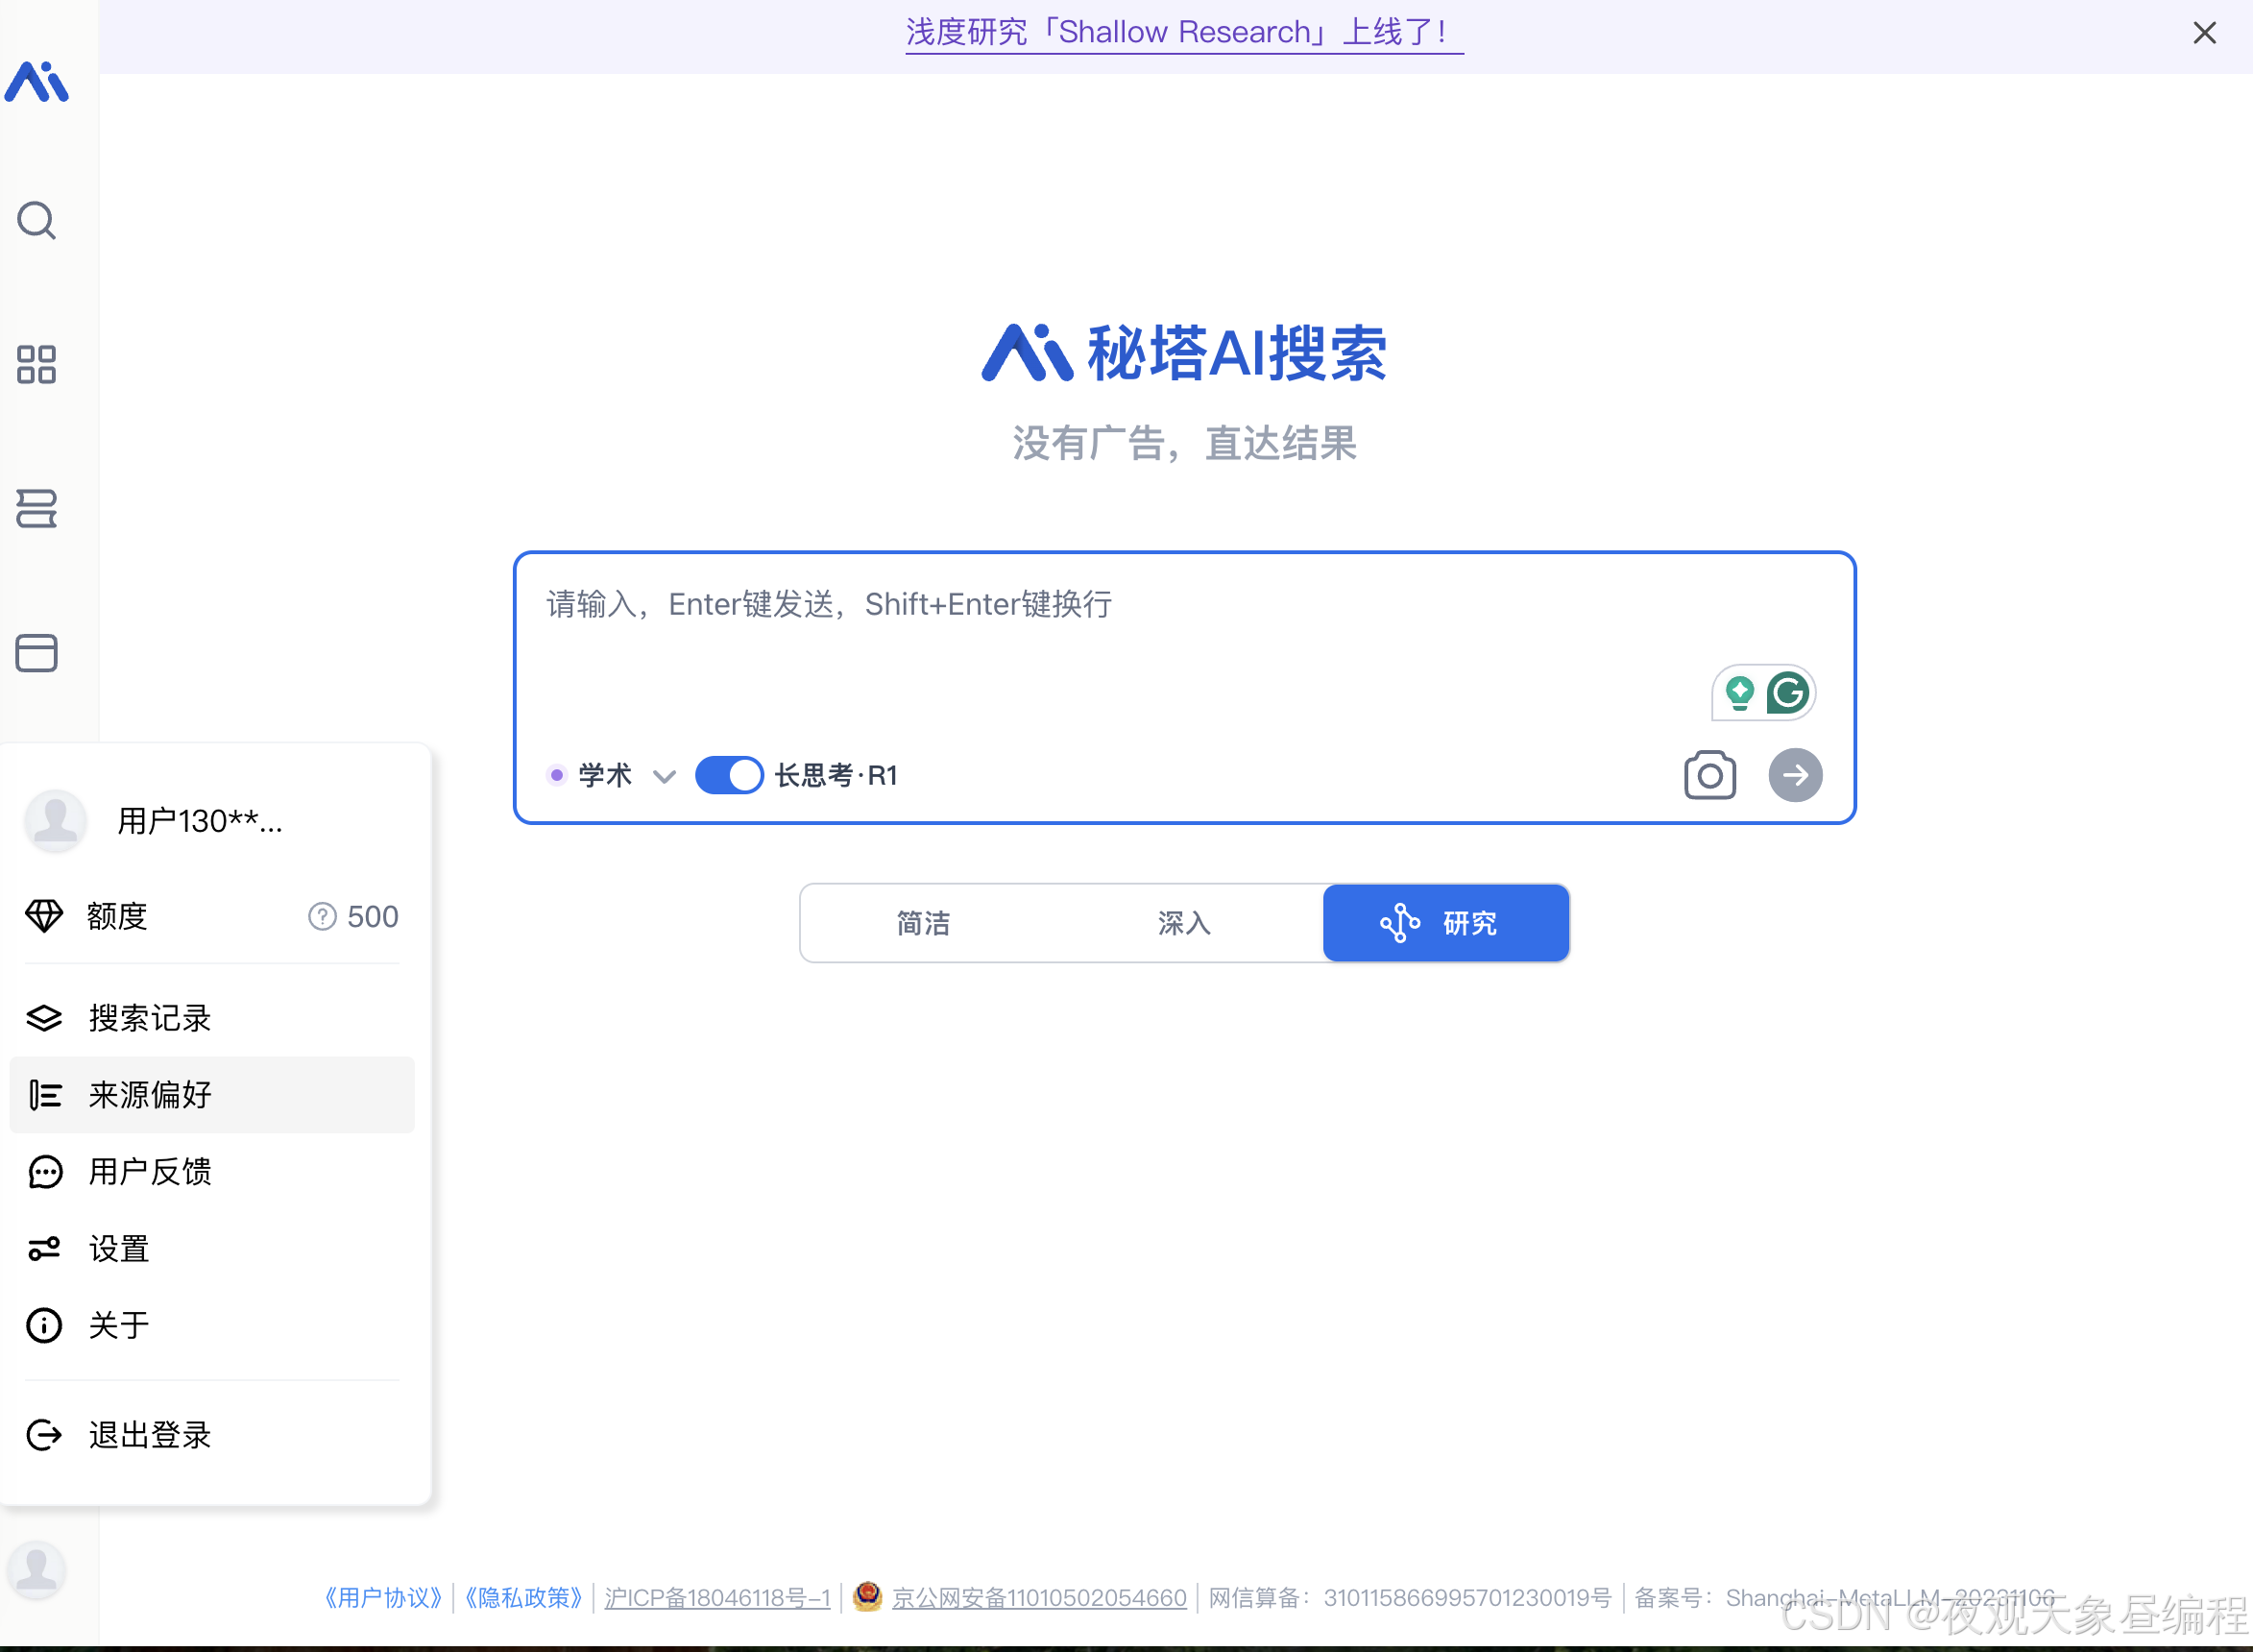This screenshot has width=2253, height=1652.
Task: Open 设置 in the user menu
Action: [119, 1248]
